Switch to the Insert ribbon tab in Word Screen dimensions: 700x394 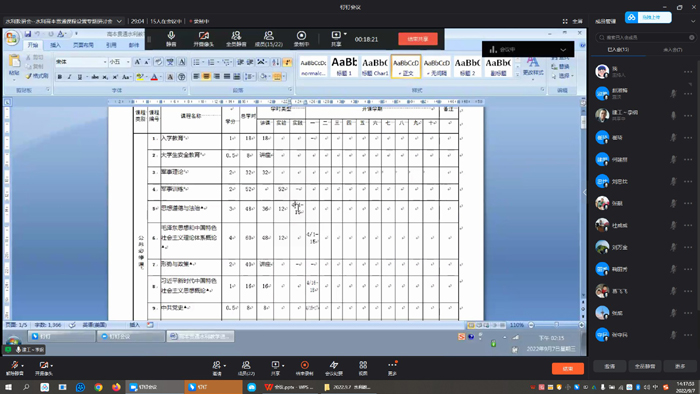(x=55, y=45)
